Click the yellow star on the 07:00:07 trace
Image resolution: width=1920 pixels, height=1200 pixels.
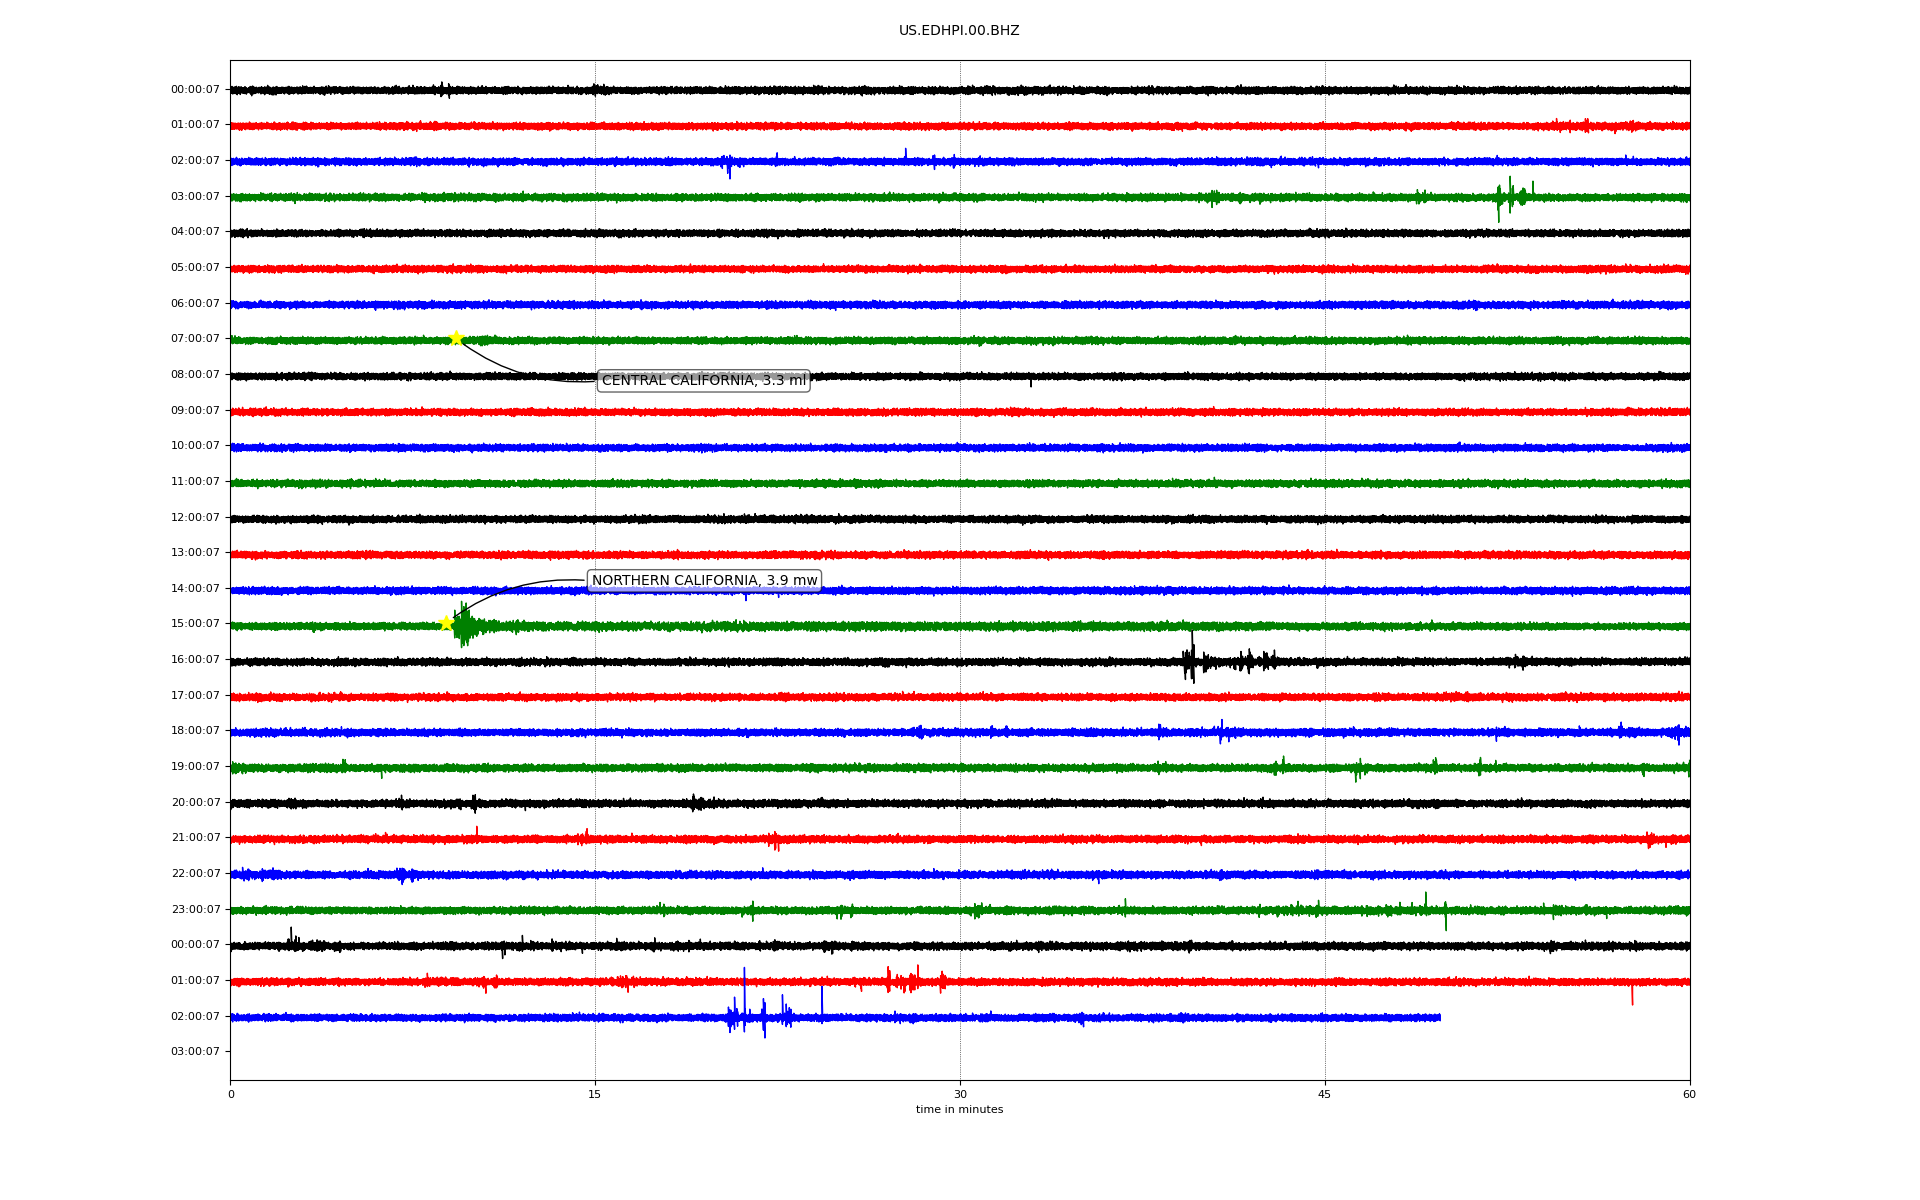point(456,338)
